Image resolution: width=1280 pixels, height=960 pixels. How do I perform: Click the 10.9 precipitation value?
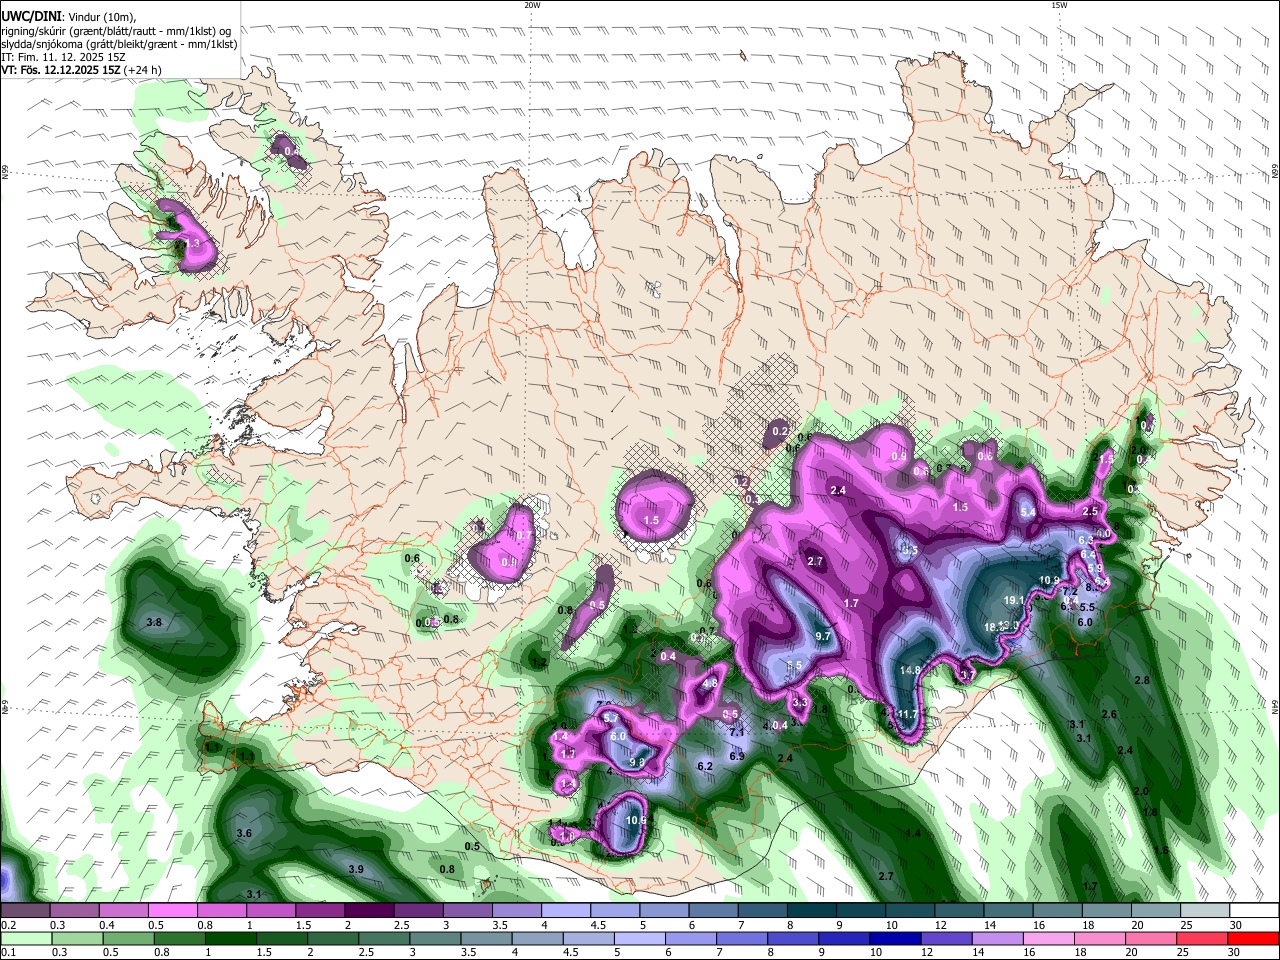[1049, 581]
